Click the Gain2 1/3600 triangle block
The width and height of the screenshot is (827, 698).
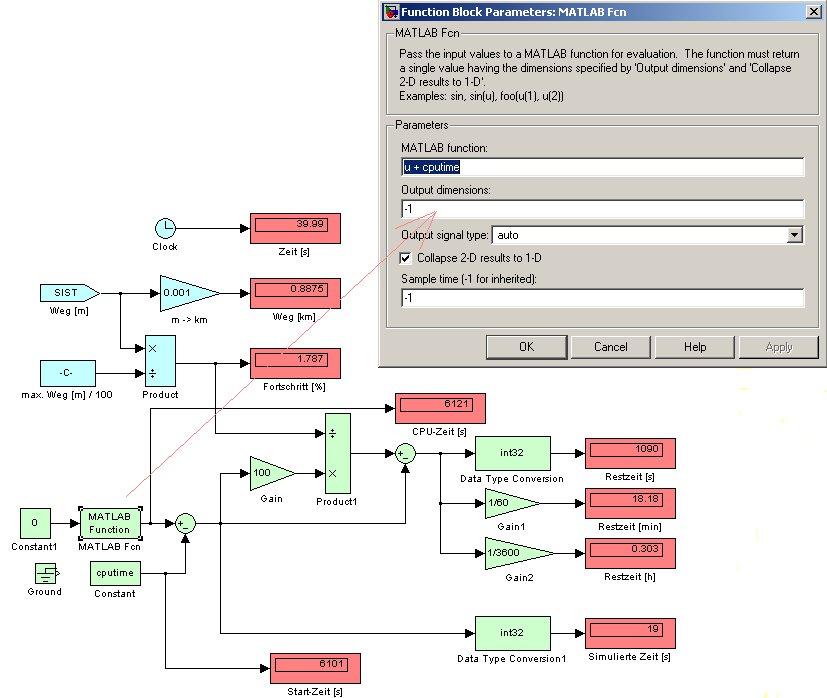(515, 553)
